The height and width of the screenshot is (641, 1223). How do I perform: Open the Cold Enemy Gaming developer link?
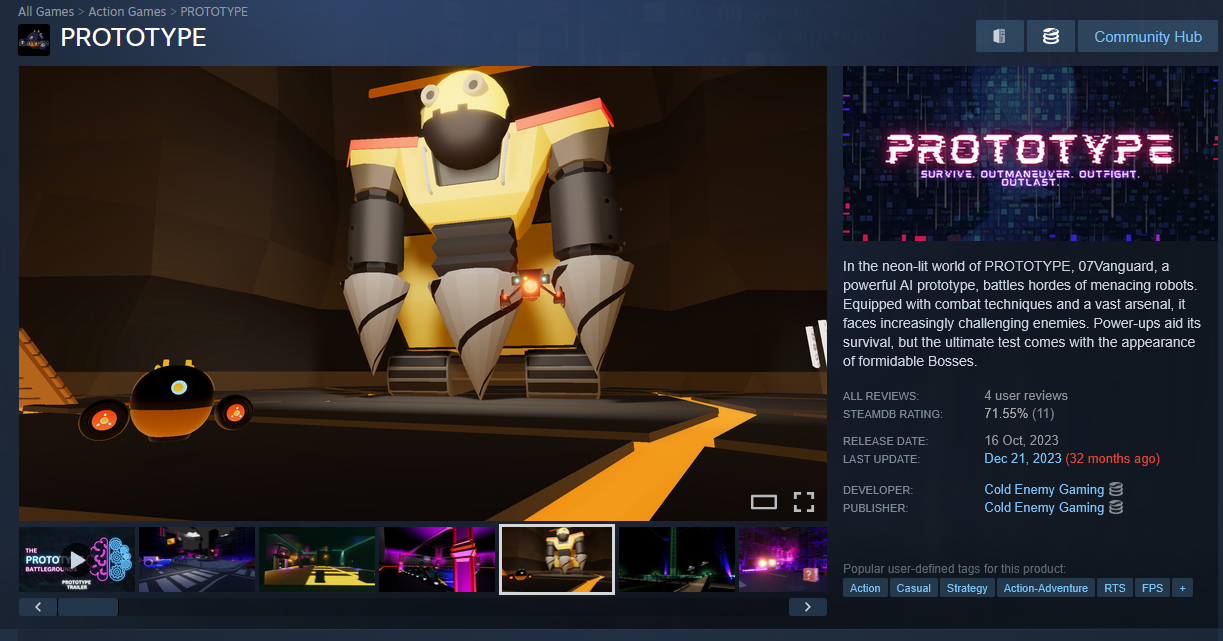[x=1044, y=489]
